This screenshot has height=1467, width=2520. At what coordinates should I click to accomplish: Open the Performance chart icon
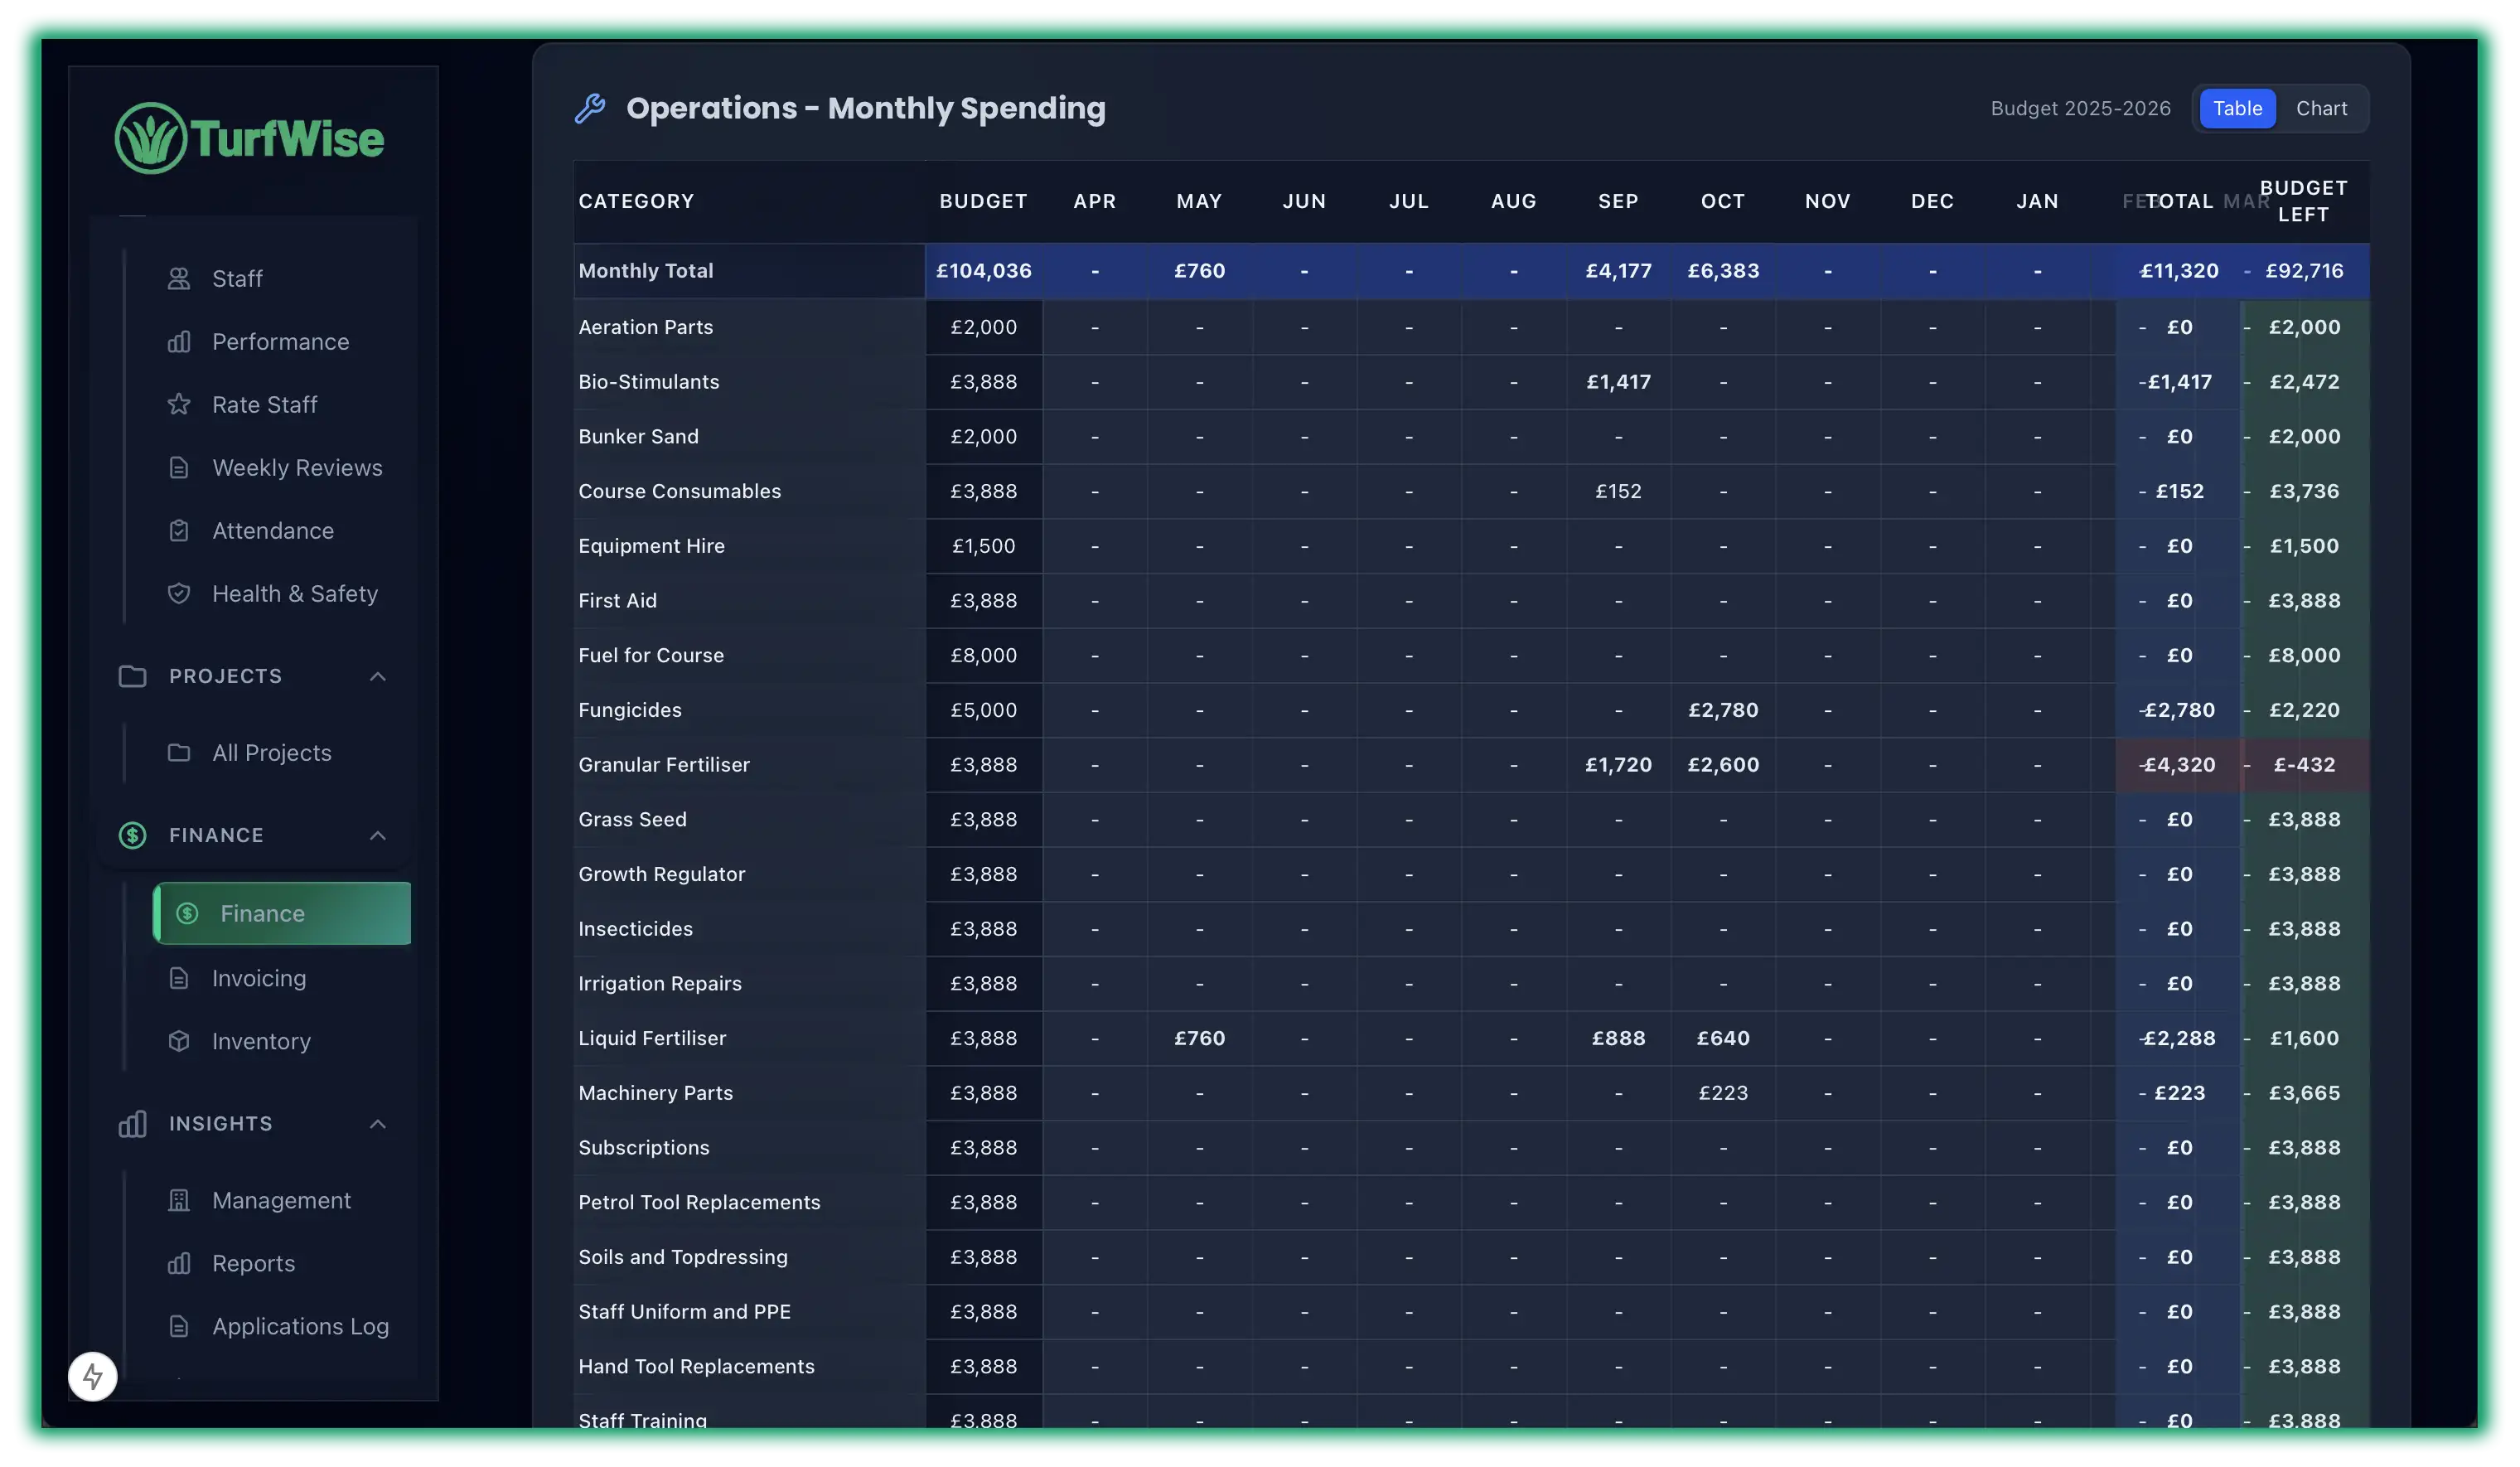pos(180,341)
